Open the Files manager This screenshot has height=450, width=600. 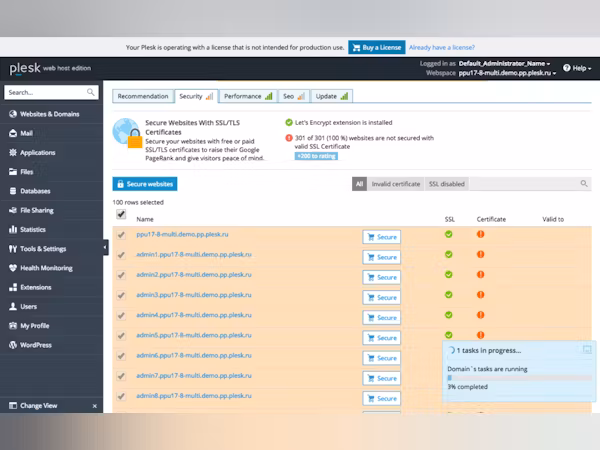21,172
